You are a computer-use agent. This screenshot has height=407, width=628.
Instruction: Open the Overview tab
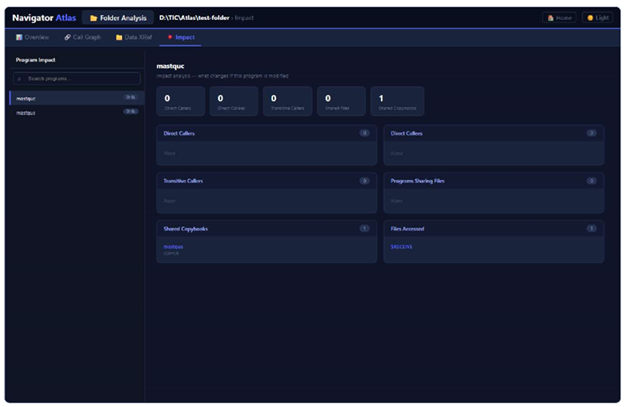point(32,37)
